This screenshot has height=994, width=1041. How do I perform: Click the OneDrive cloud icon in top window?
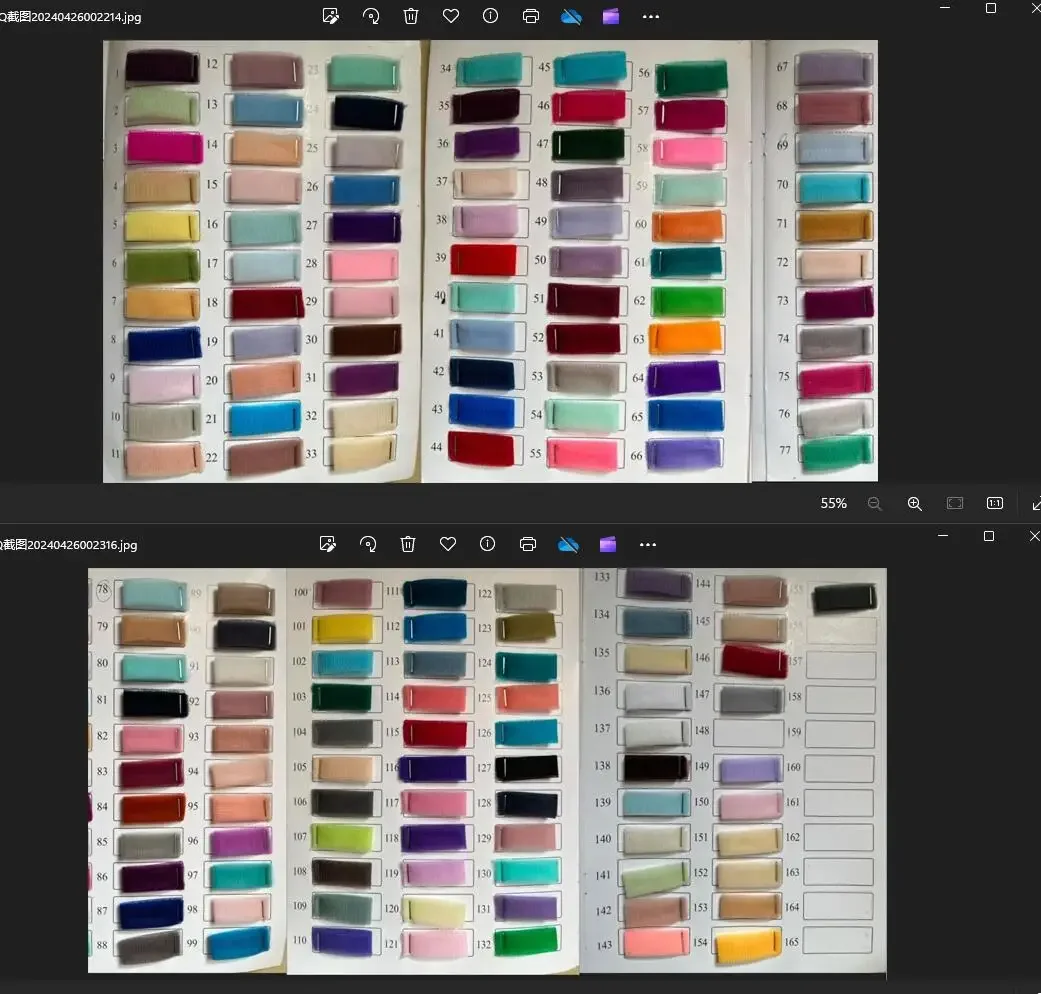[x=571, y=16]
